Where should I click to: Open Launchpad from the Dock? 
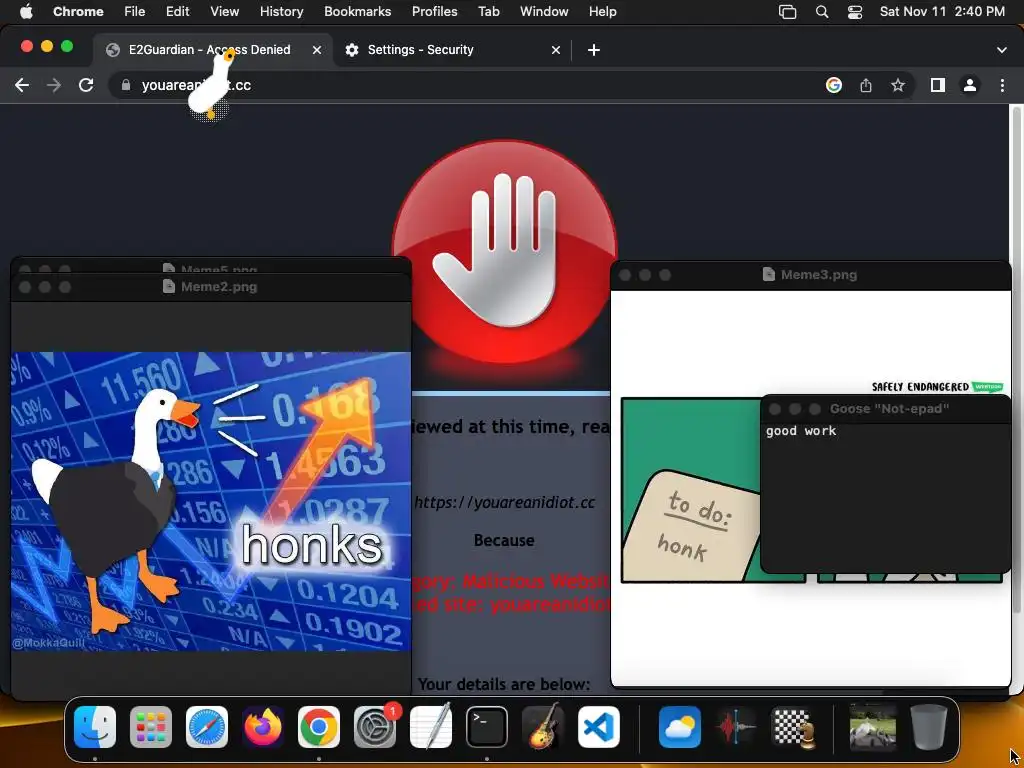pos(151,727)
